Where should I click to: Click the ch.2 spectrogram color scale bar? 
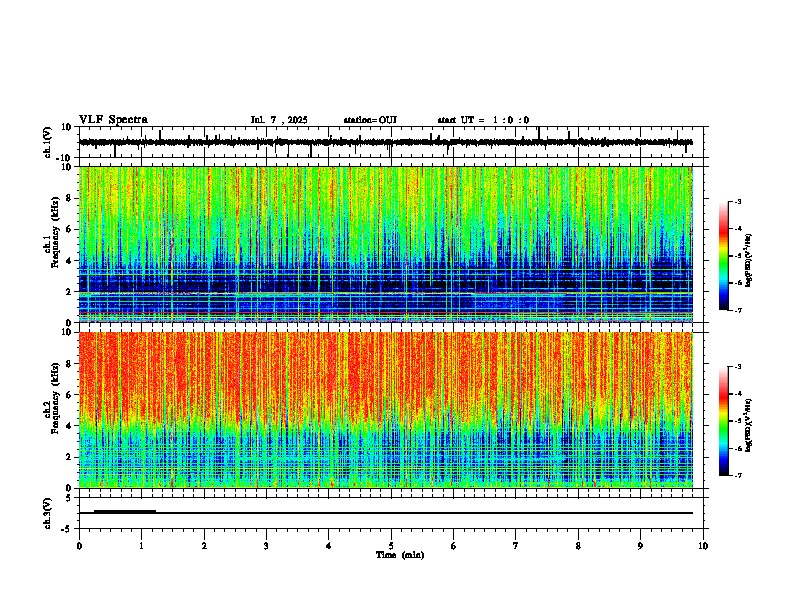pos(724,421)
